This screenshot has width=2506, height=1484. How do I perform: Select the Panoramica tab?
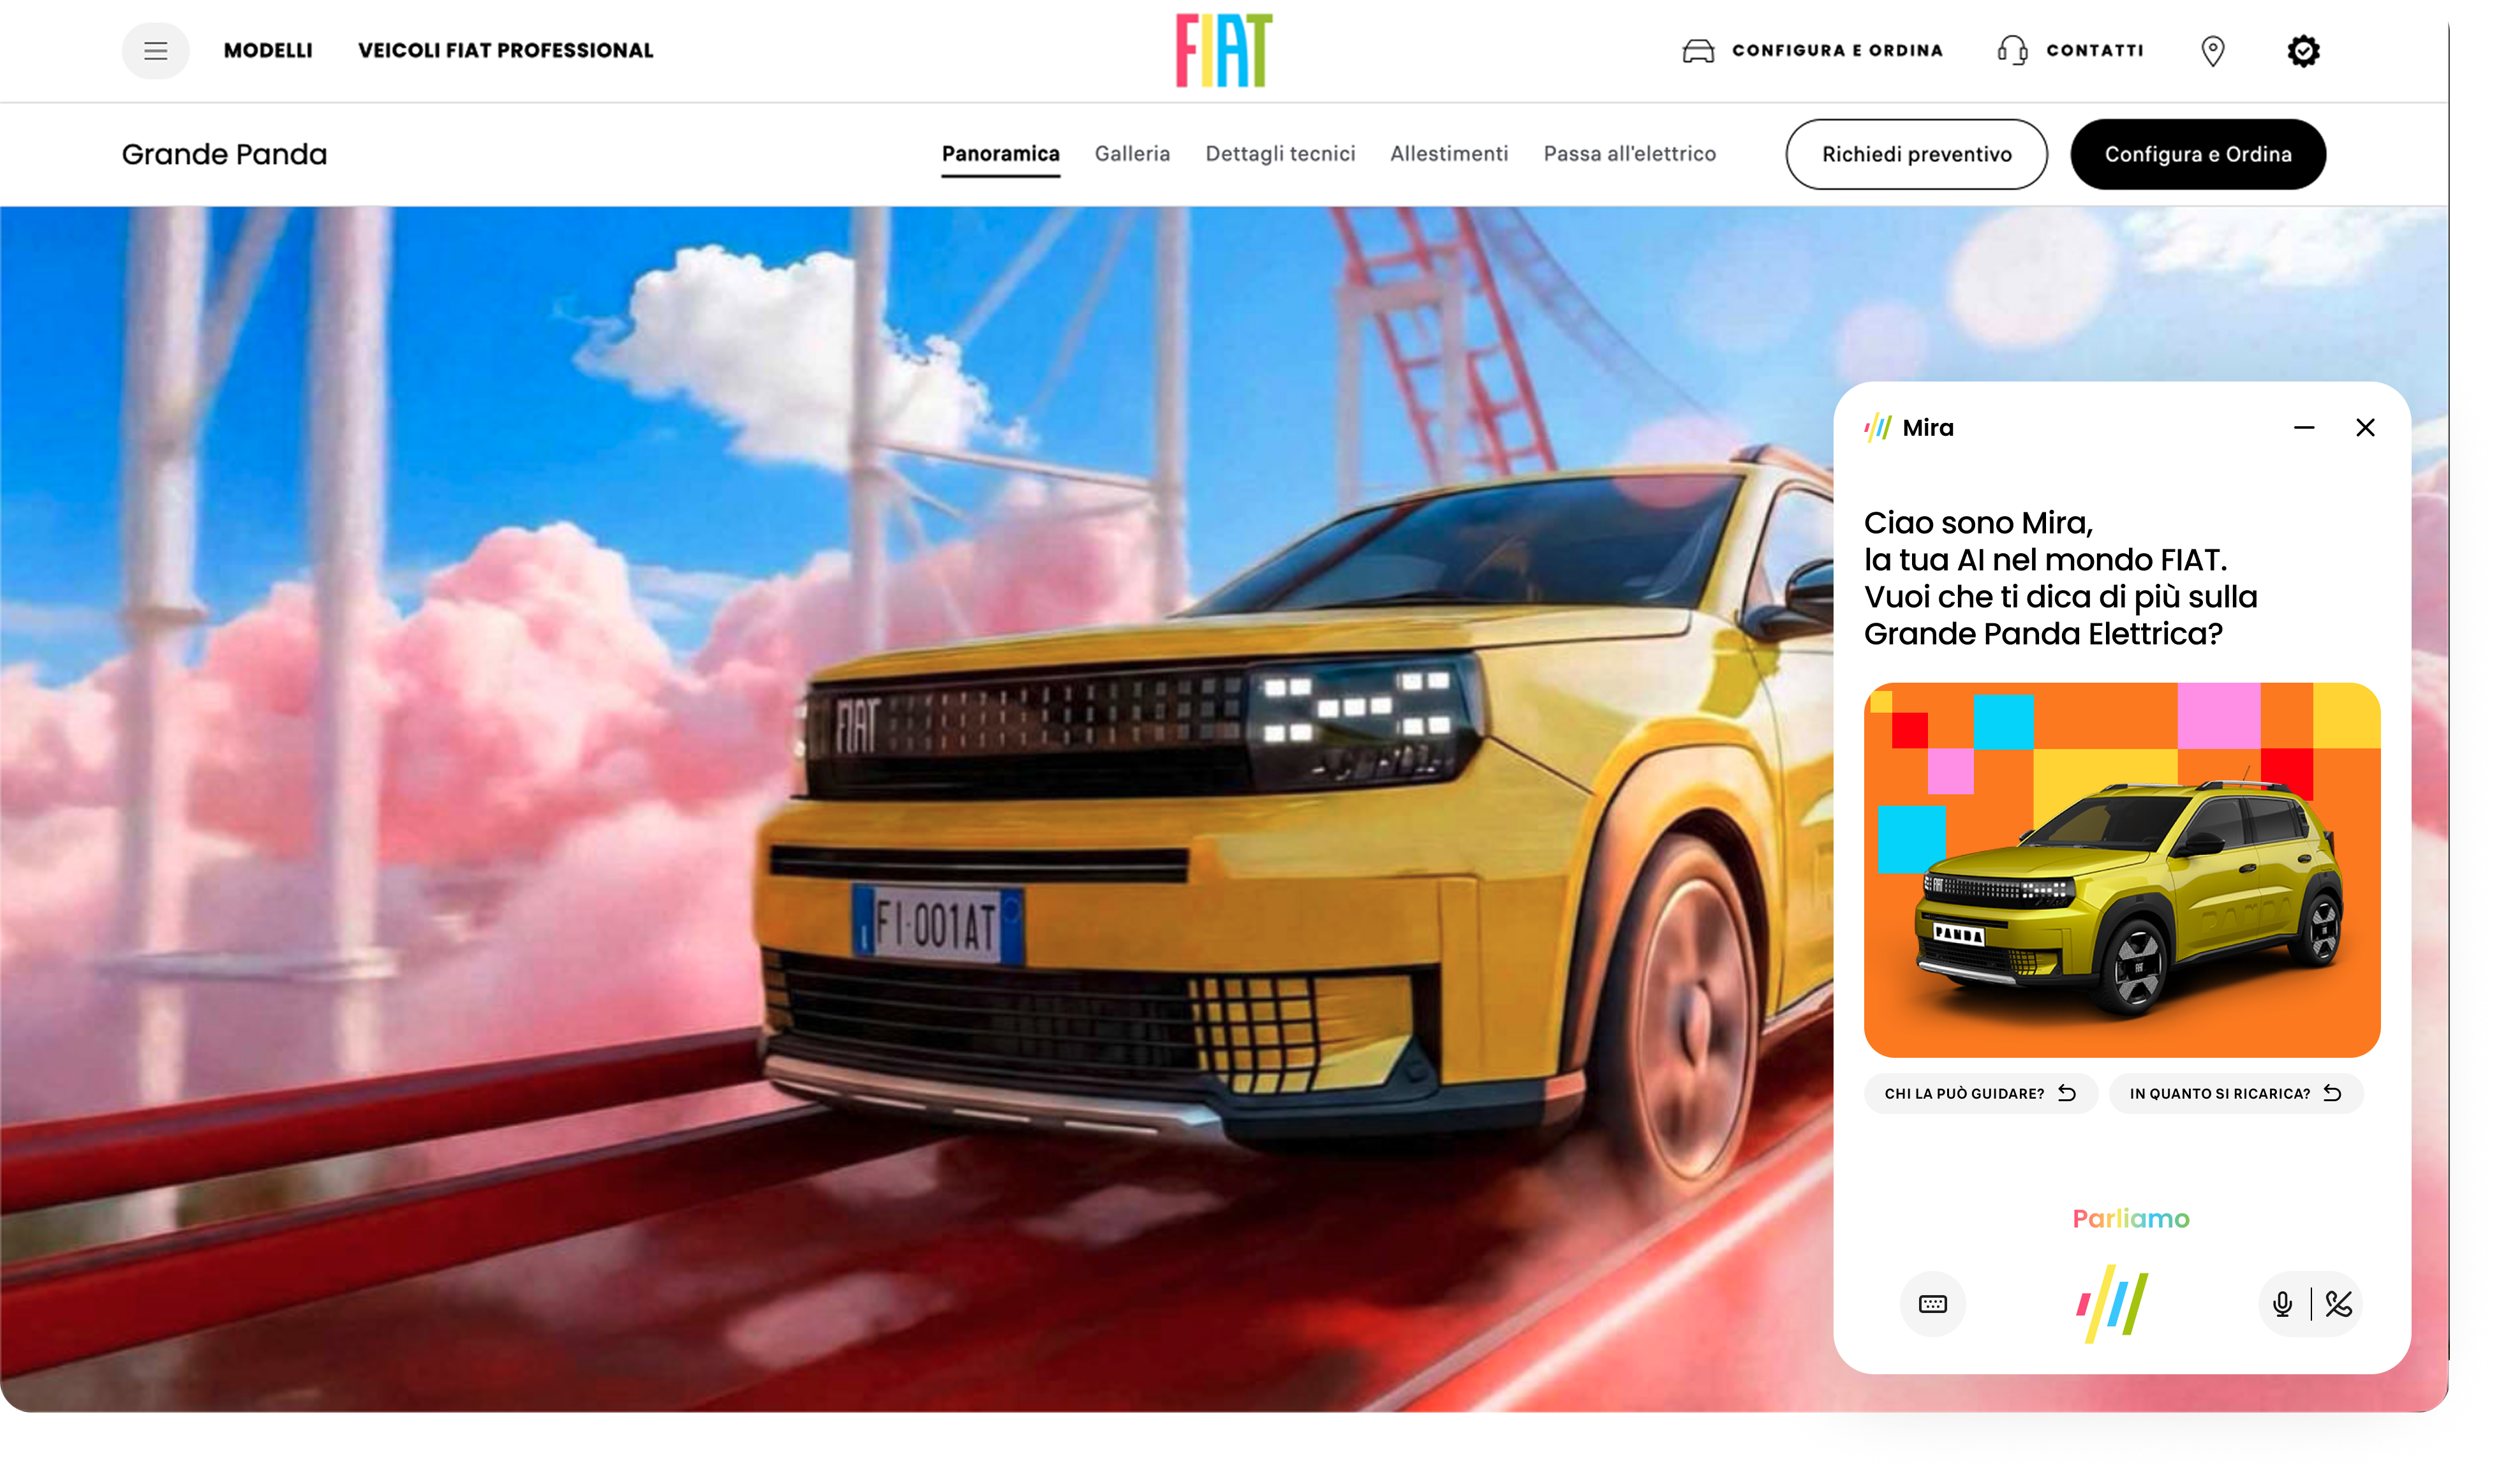point(1000,154)
